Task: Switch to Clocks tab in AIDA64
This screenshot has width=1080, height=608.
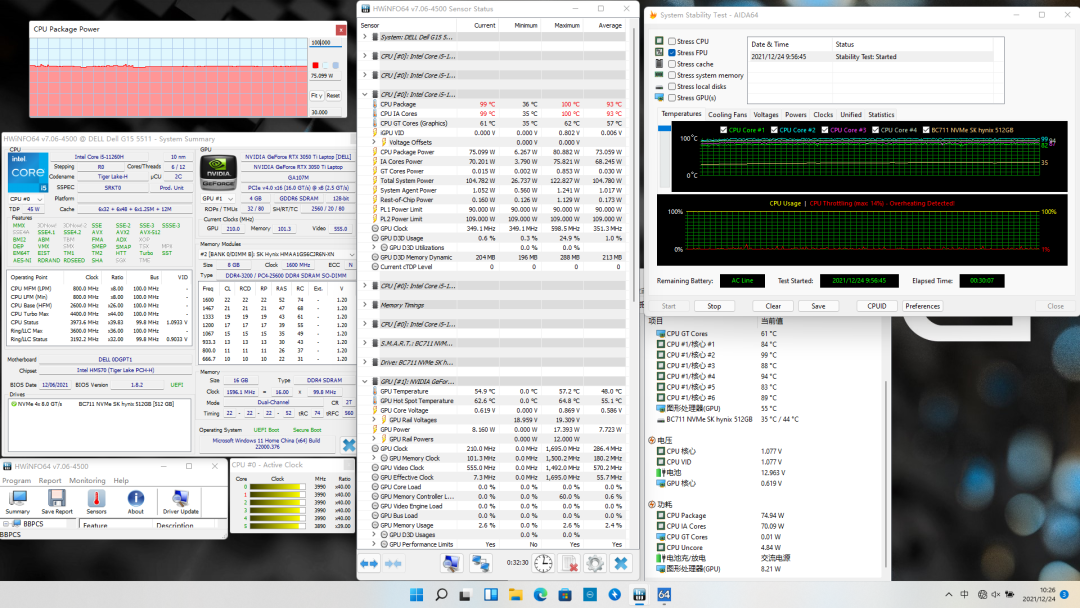Action: point(823,115)
